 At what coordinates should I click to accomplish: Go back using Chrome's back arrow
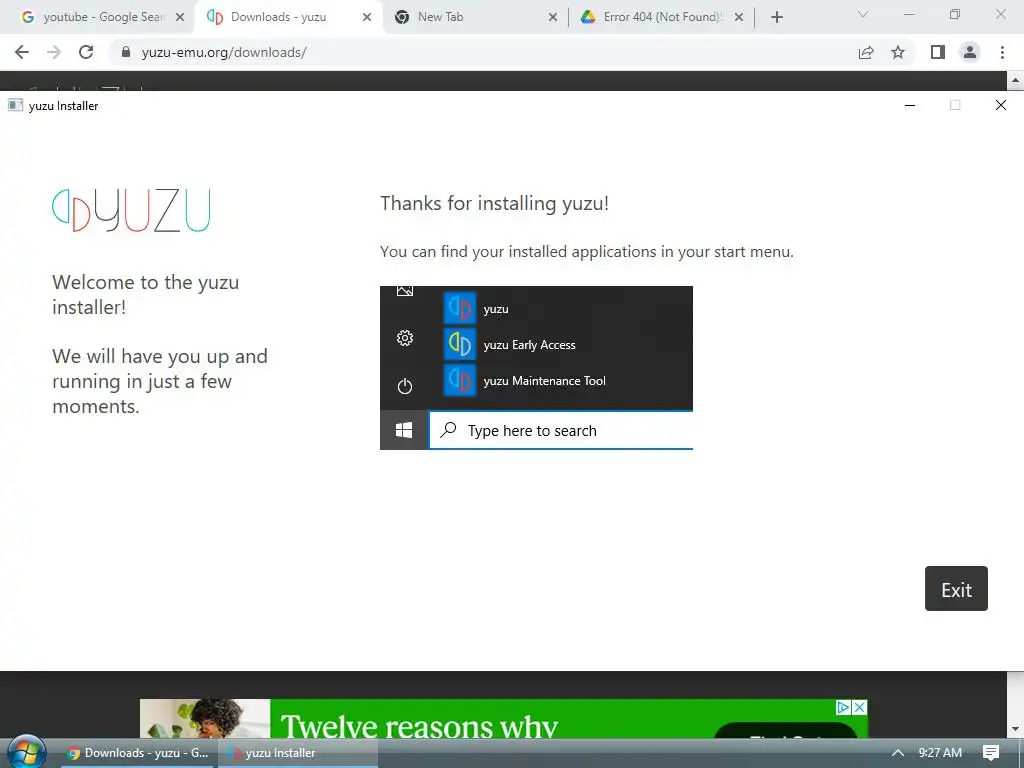click(x=22, y=52)
